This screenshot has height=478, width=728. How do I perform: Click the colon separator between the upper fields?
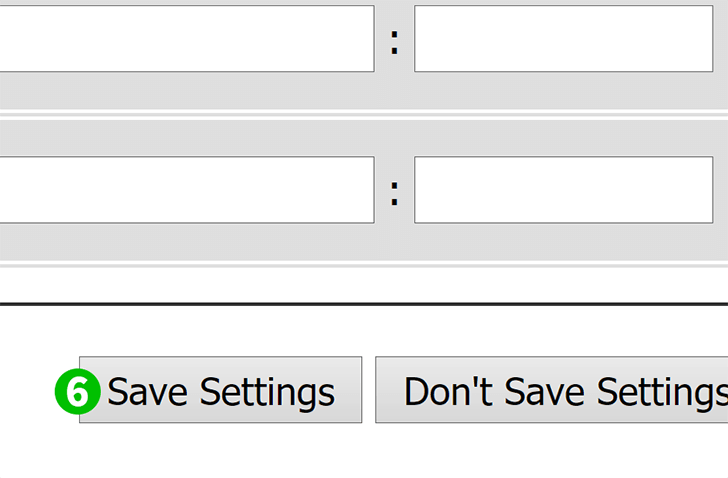point(394,42)
